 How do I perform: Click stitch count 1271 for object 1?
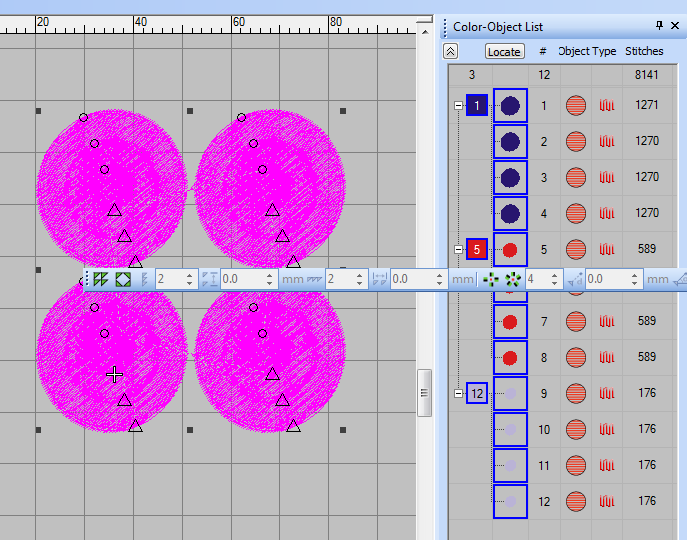tap(647, 105)
